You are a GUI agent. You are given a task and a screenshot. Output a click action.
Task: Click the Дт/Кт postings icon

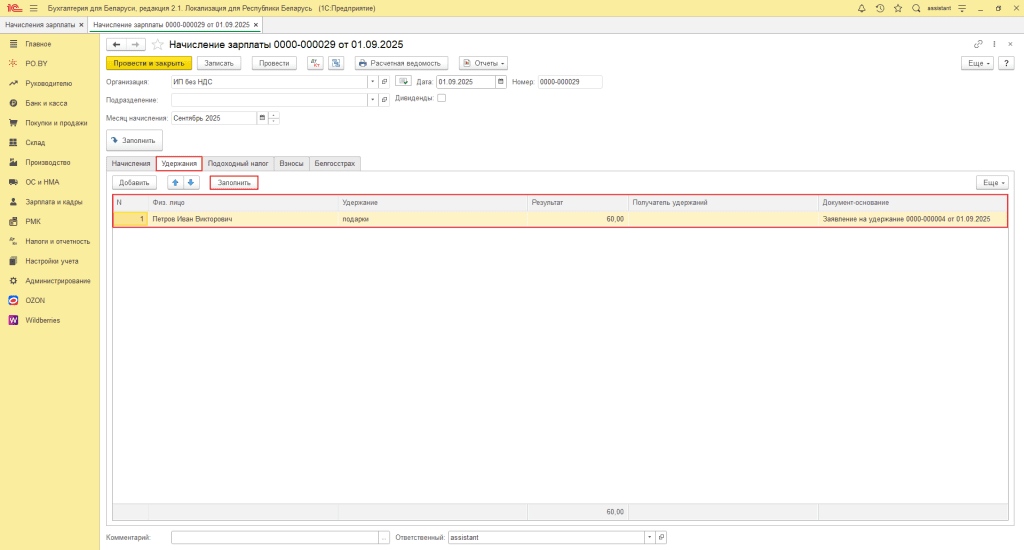314,63
